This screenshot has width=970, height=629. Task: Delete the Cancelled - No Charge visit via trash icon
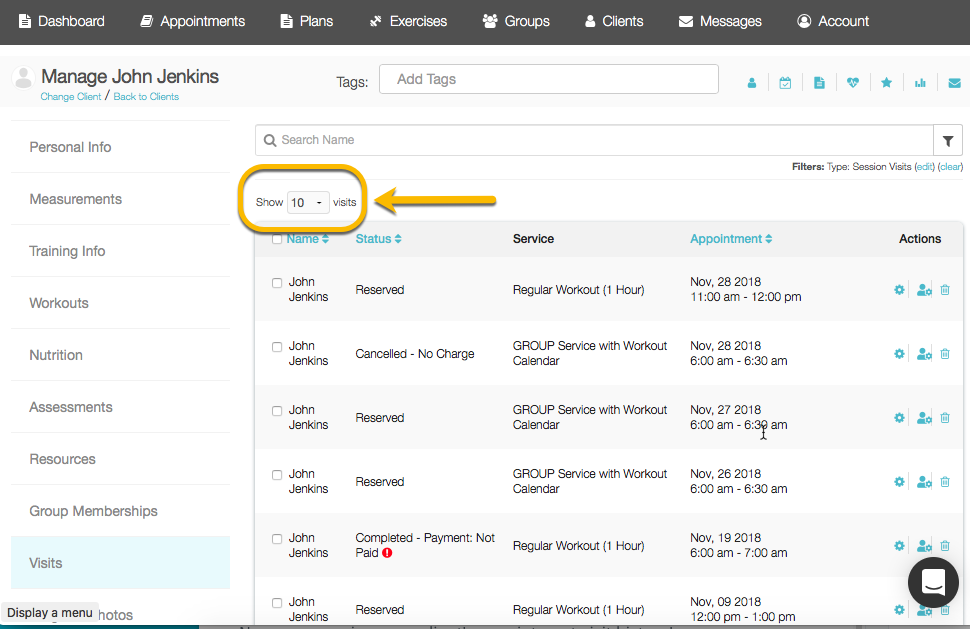pos(944,353)
